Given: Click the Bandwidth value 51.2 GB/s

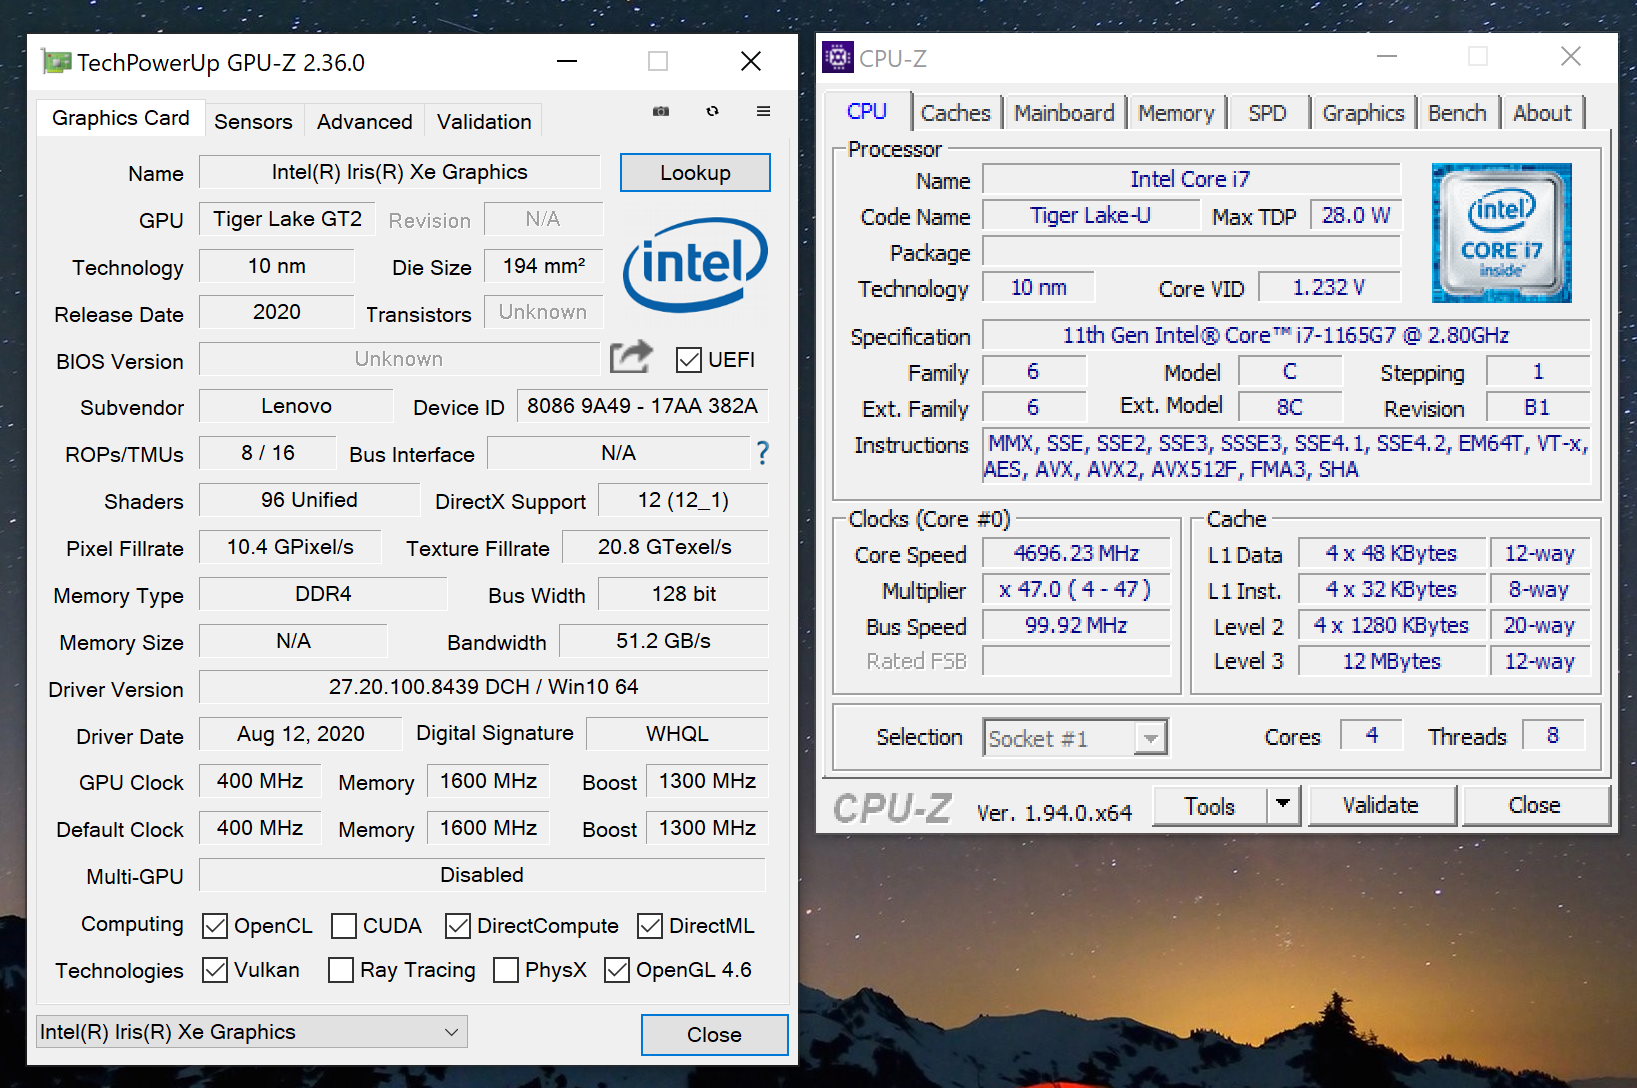Looking at the screenshot, I should pyautogui.click(x=663, y=641).
